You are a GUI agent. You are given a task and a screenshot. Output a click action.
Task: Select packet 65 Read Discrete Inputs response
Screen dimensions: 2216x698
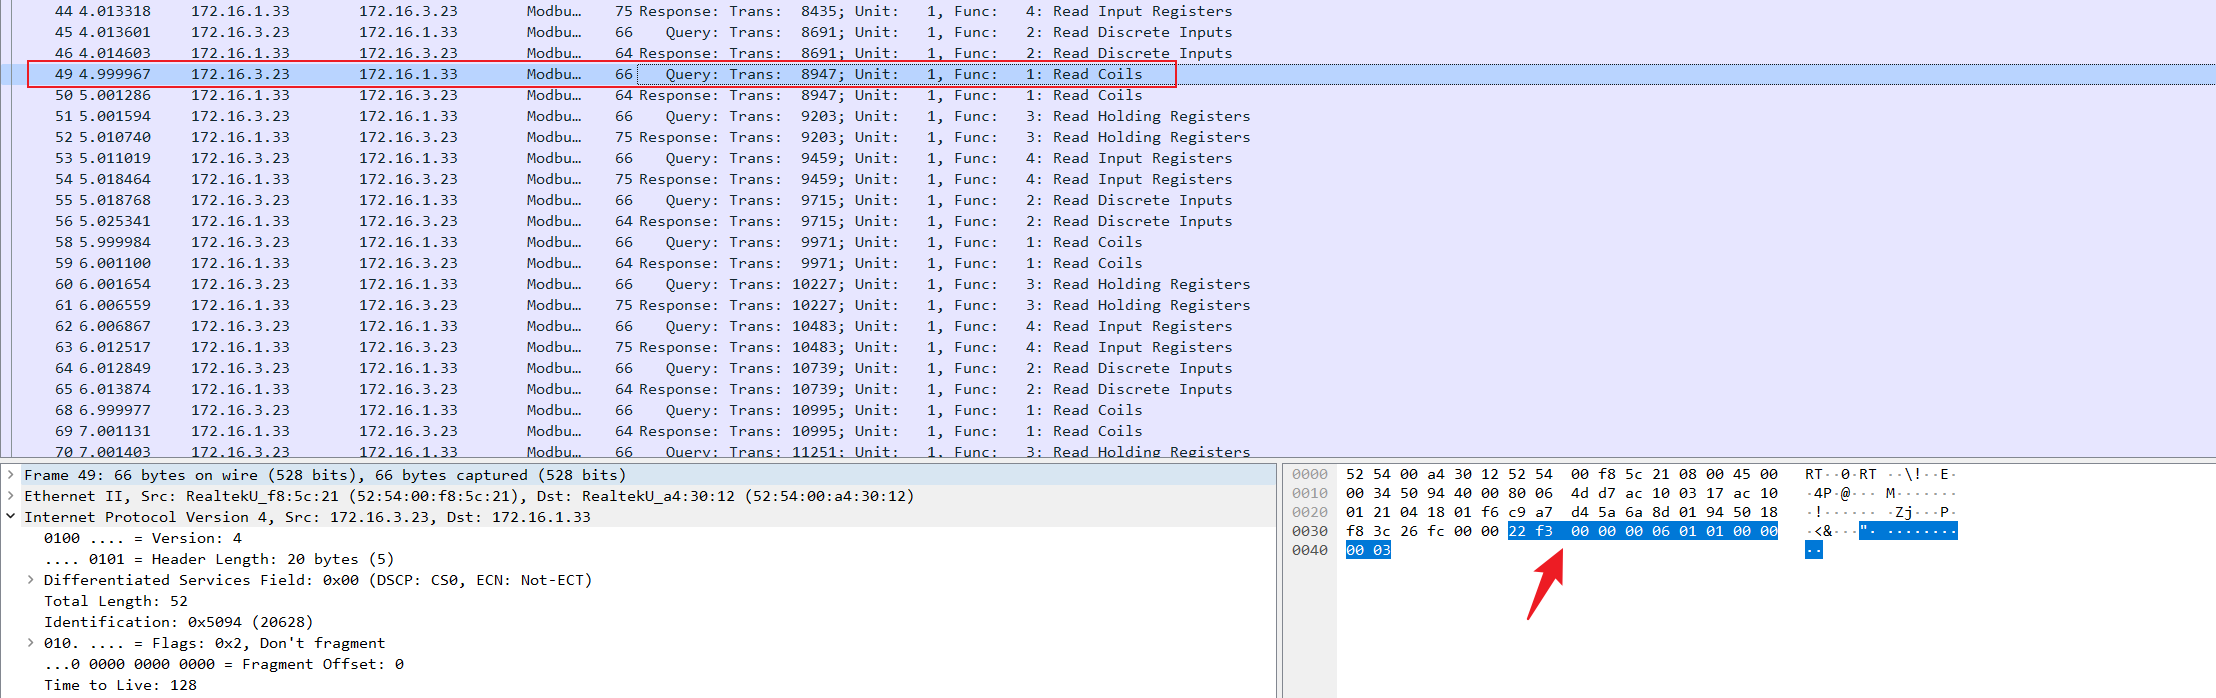(x=600, y=389)
